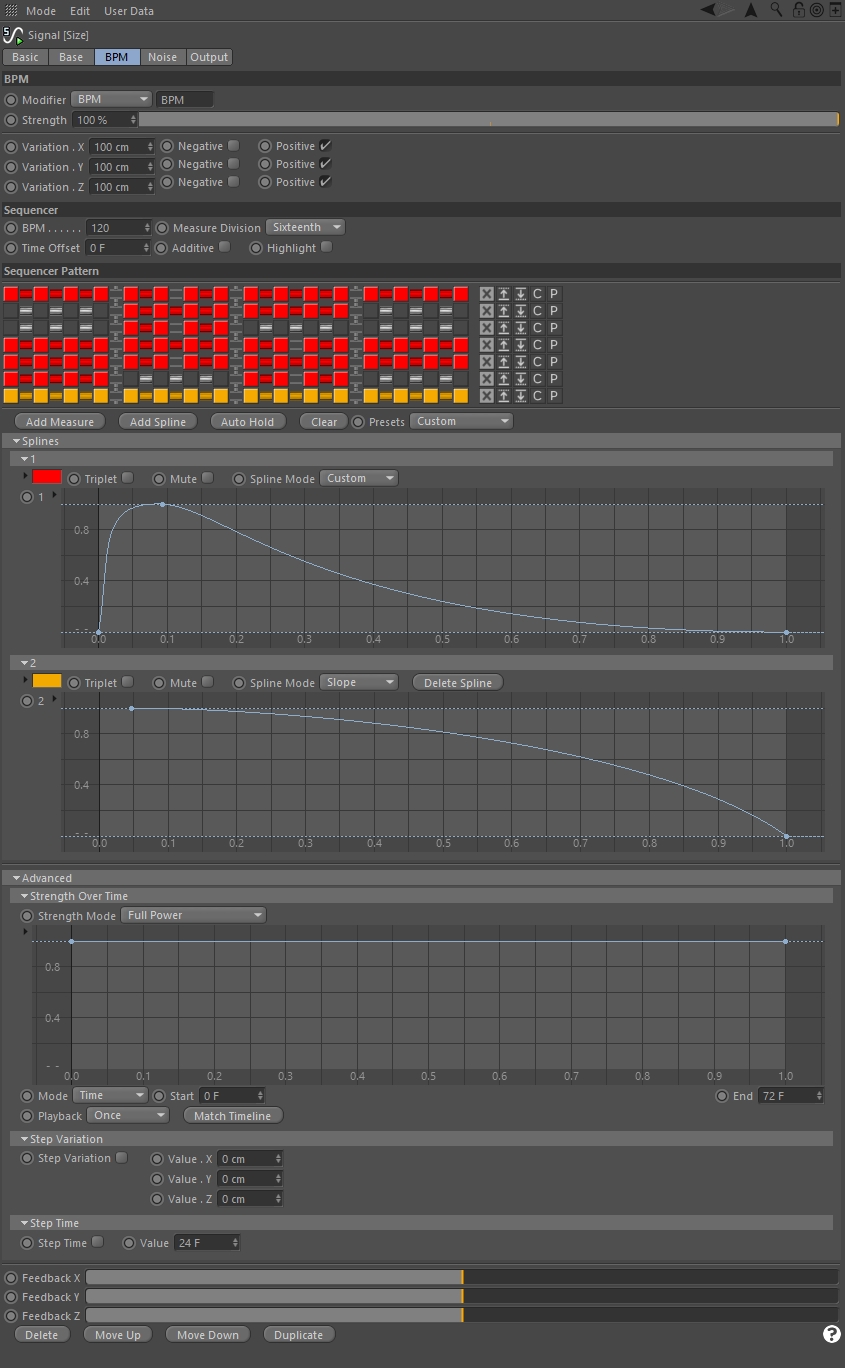
Task: Collapse the Splines section
Action: click(17, 441)
